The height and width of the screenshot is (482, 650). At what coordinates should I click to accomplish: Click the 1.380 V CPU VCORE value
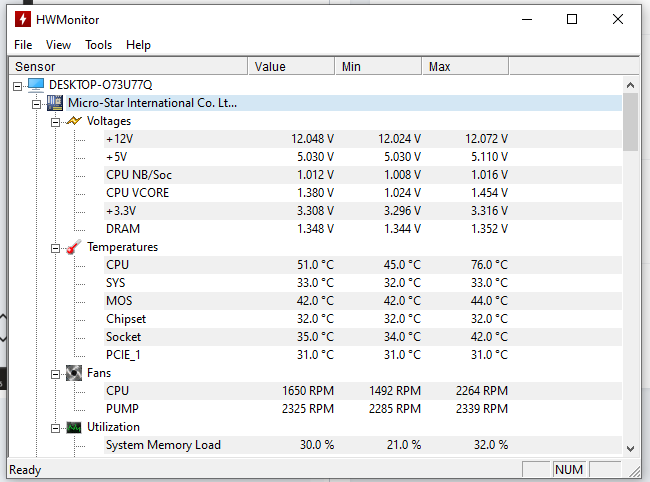coord(315,193)
